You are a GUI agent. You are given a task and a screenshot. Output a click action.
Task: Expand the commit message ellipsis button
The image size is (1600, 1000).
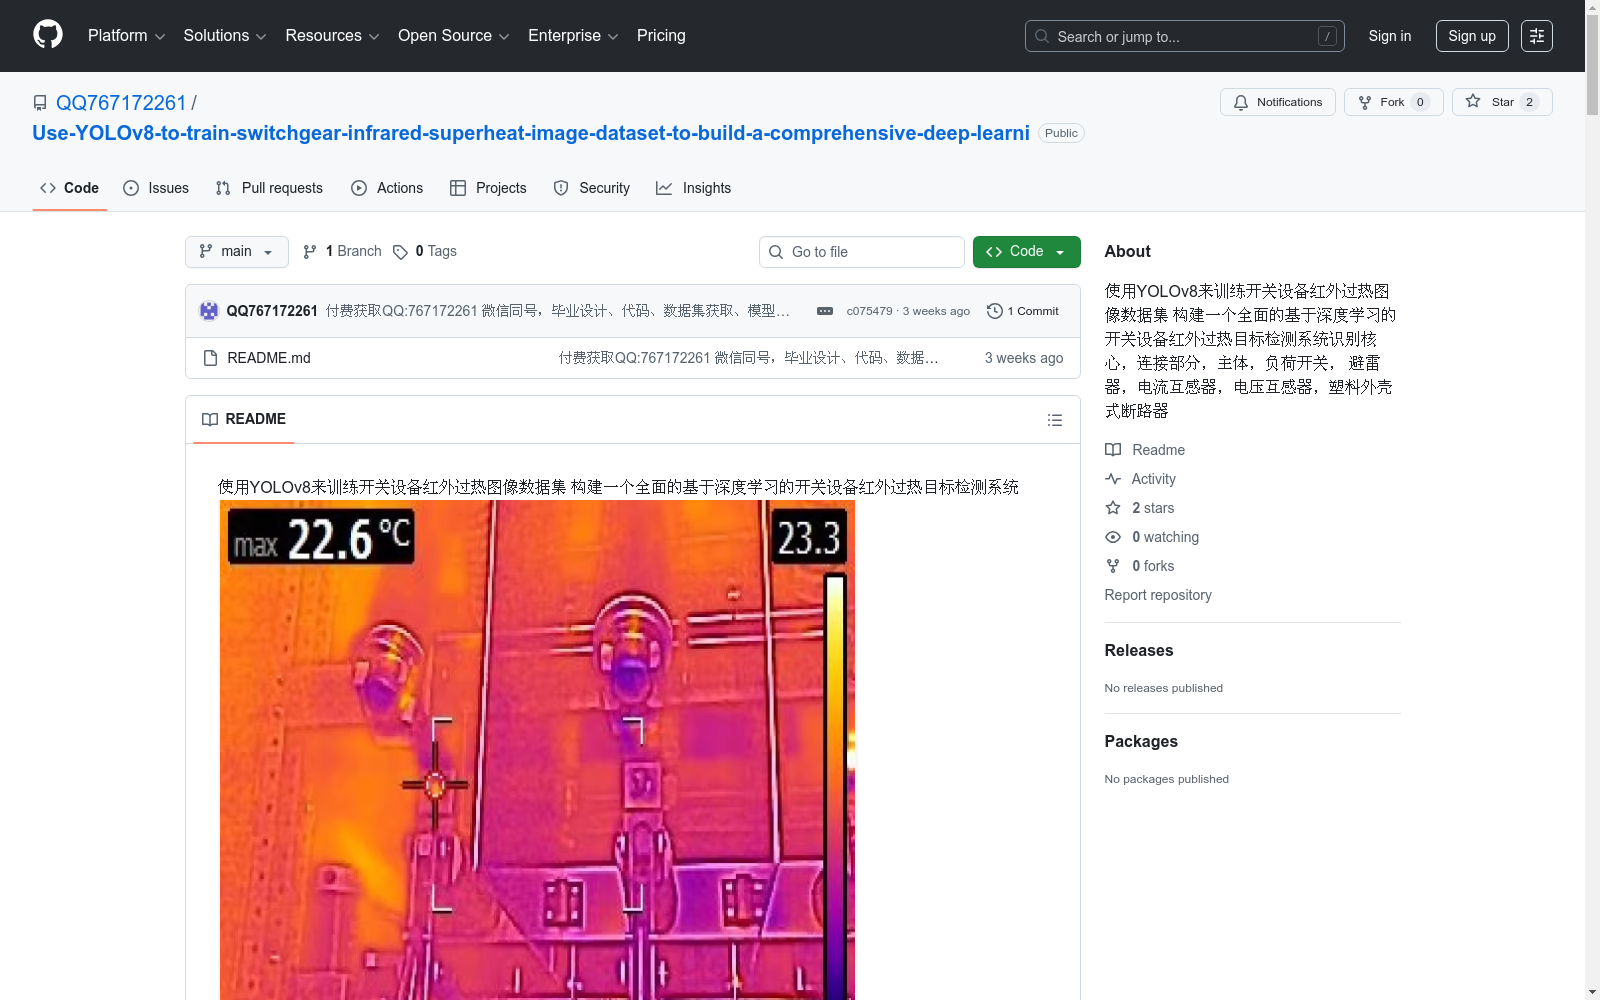(825, 311)
